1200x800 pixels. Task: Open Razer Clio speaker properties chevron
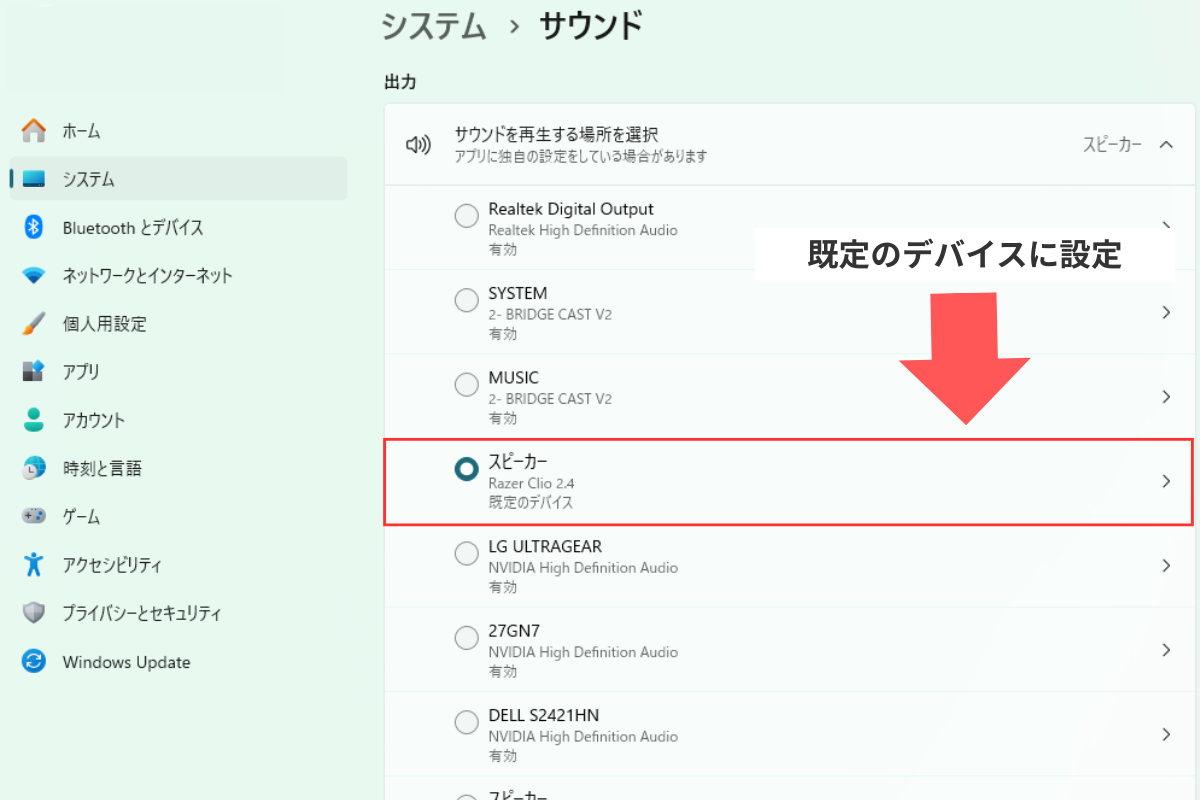point(1166,481)
